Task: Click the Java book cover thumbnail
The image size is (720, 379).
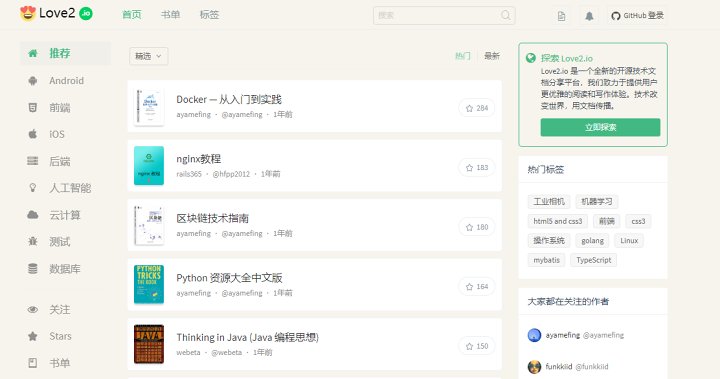Action: tap(149, 344)
